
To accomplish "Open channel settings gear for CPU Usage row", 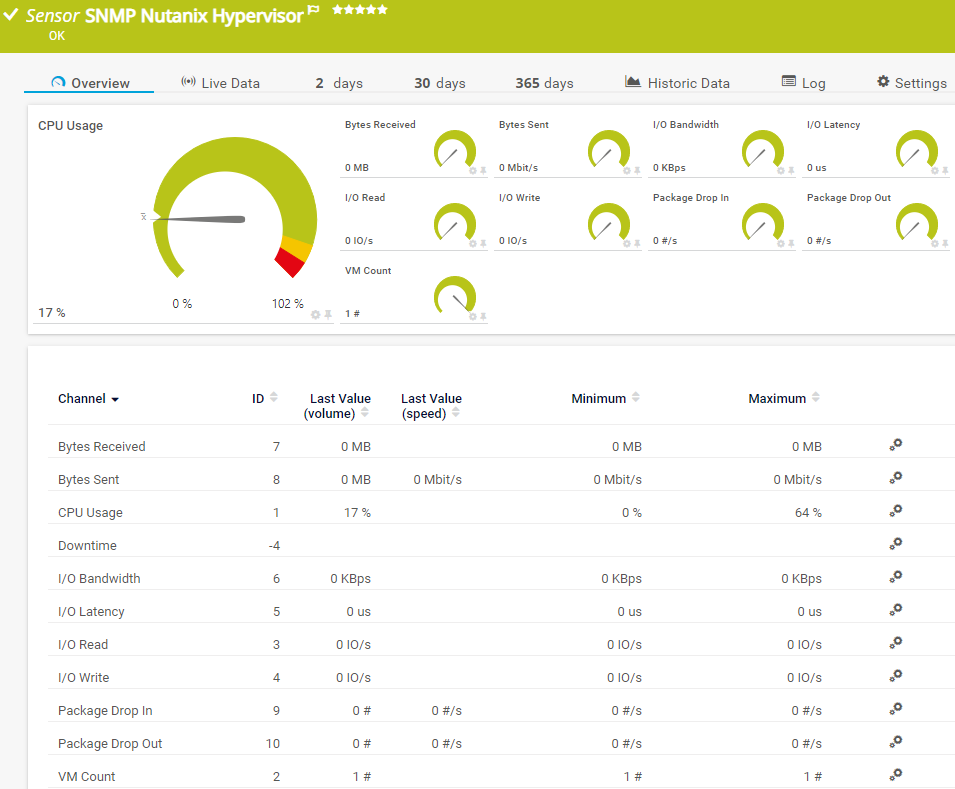I will click(896, 511).
